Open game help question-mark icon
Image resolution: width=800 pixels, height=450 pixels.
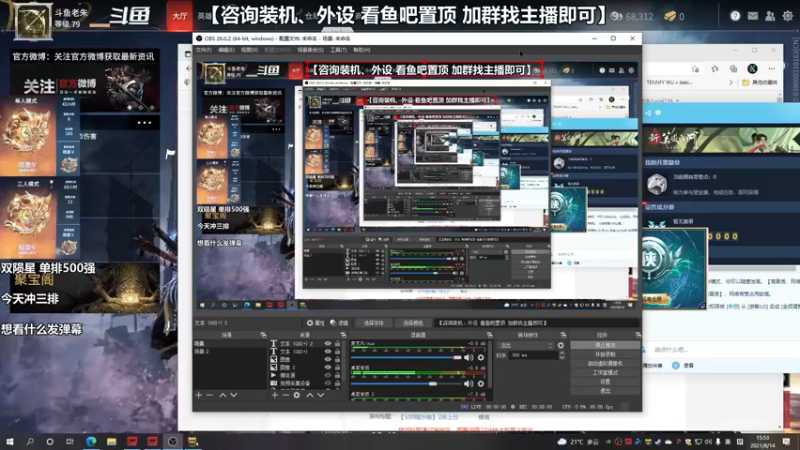[735, 16]
